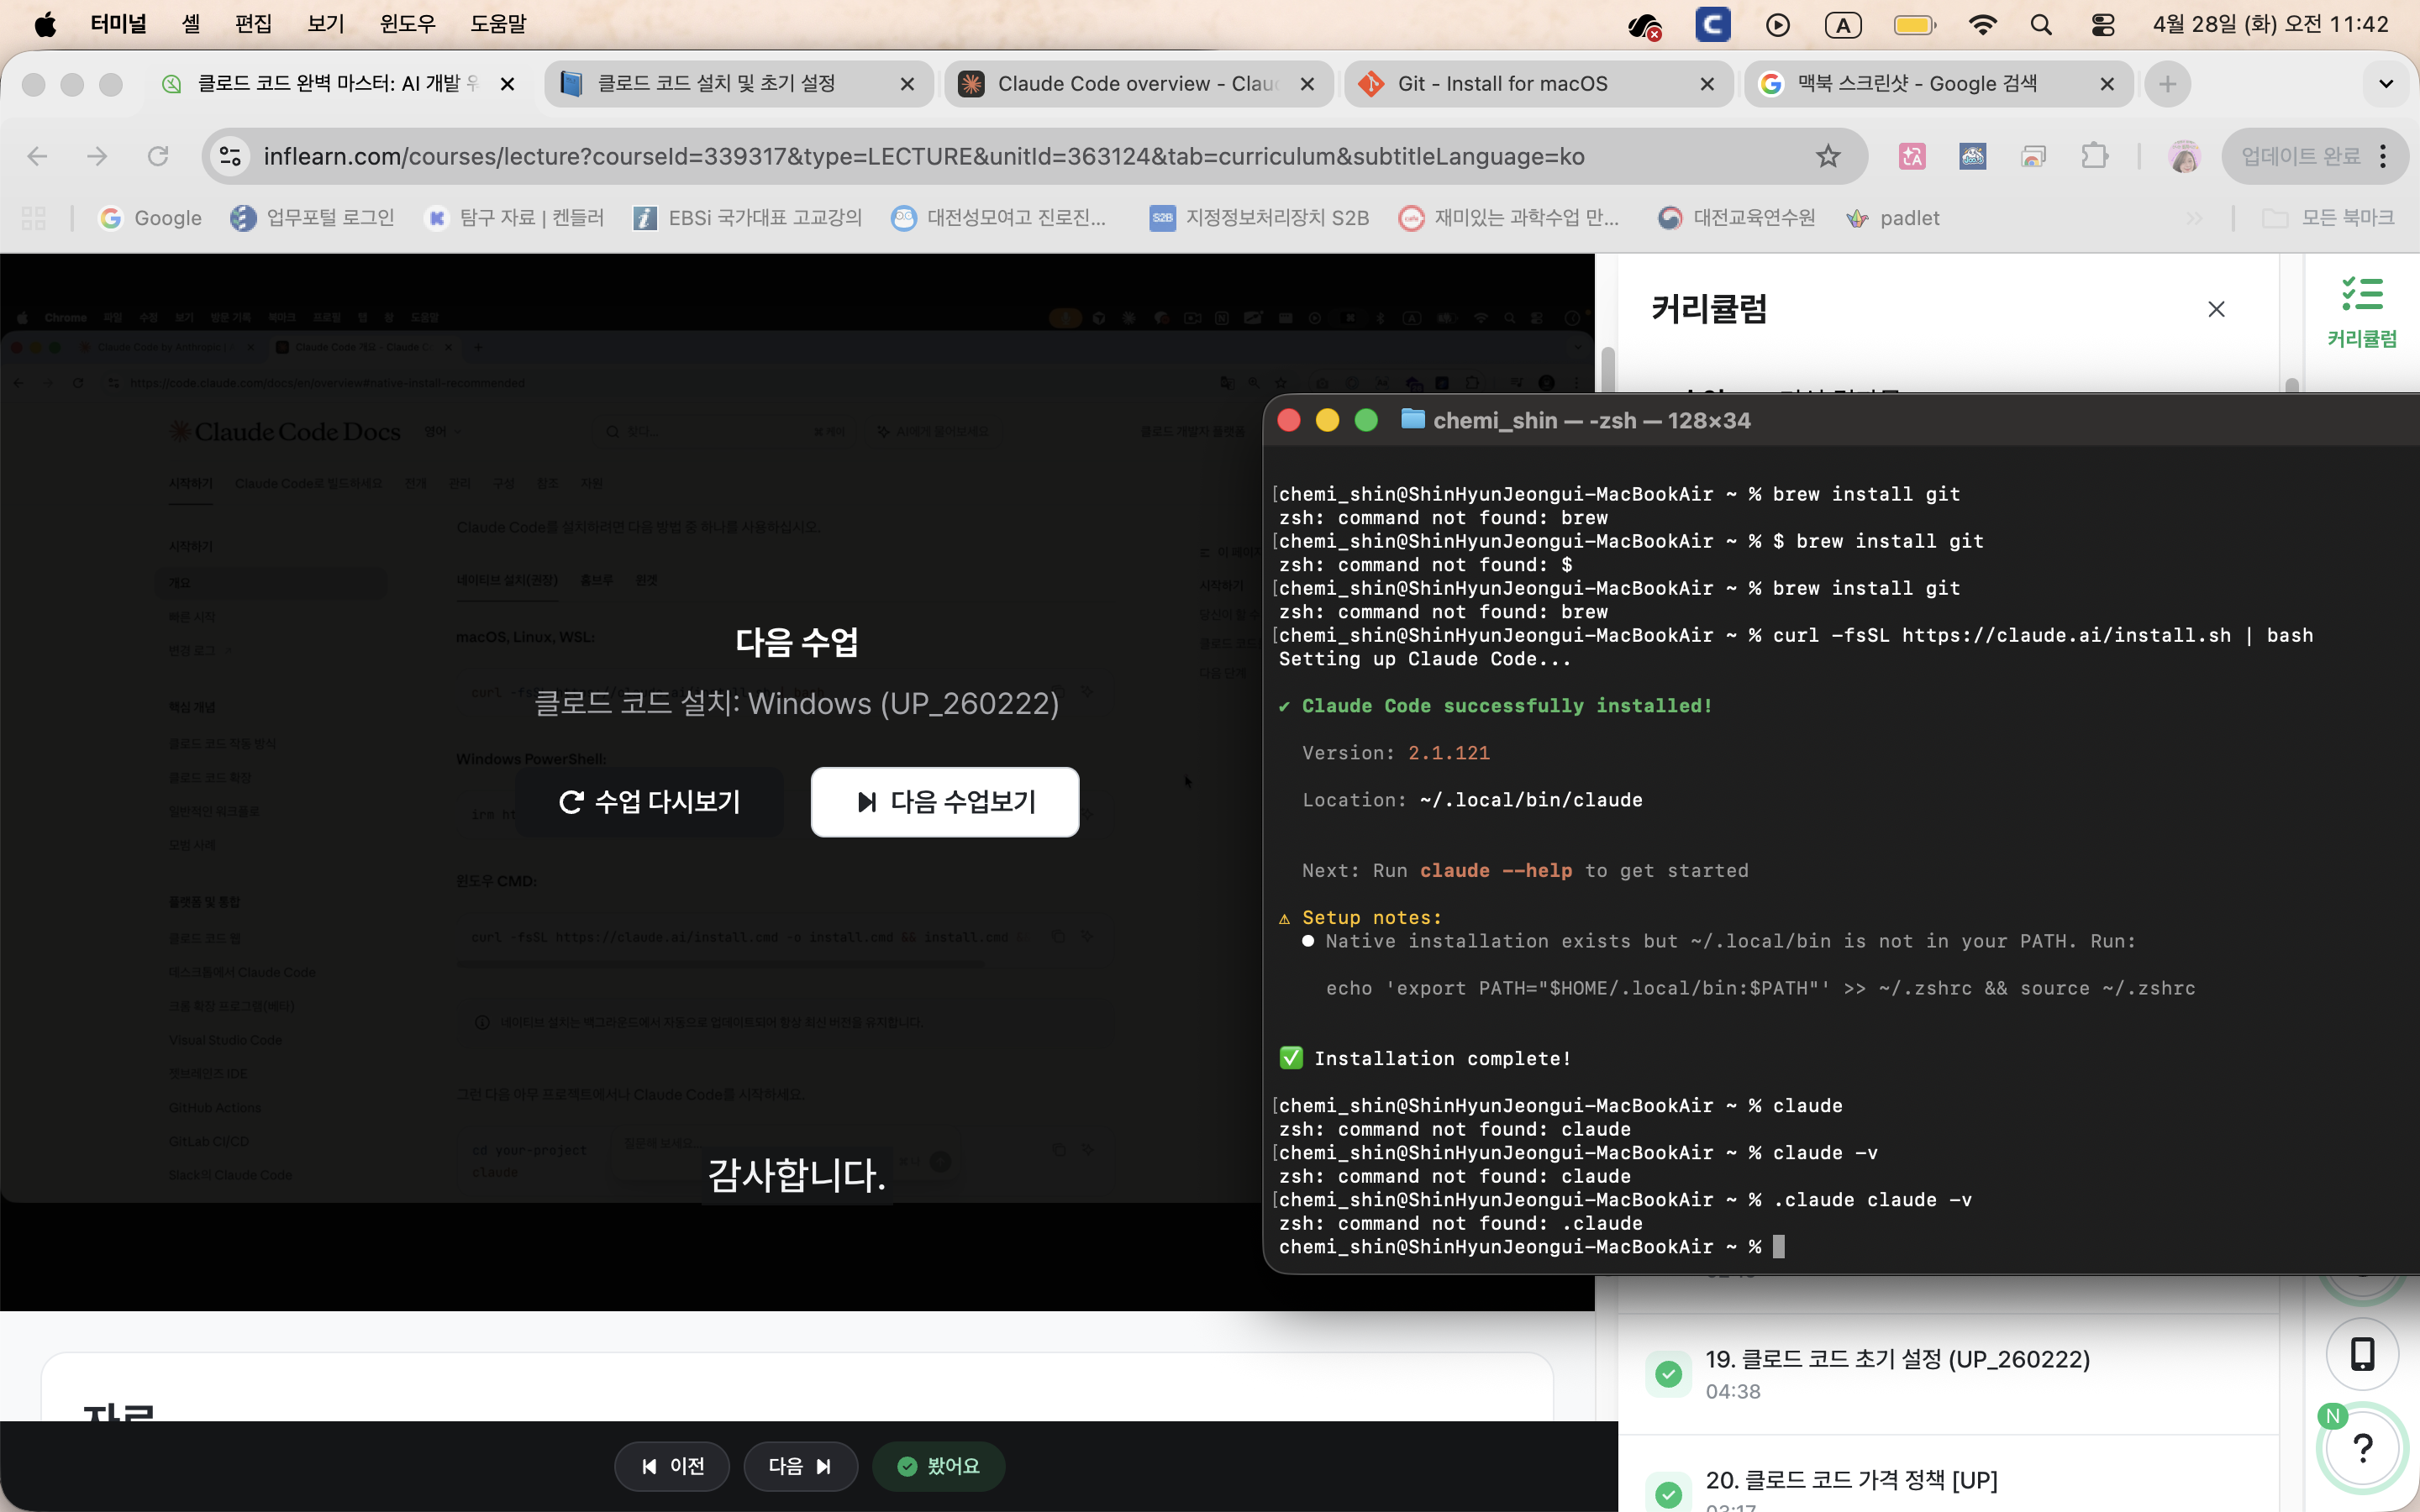
Task: Open macOS Control Center icon in menu bar
Action: [x=2102, y=25]
